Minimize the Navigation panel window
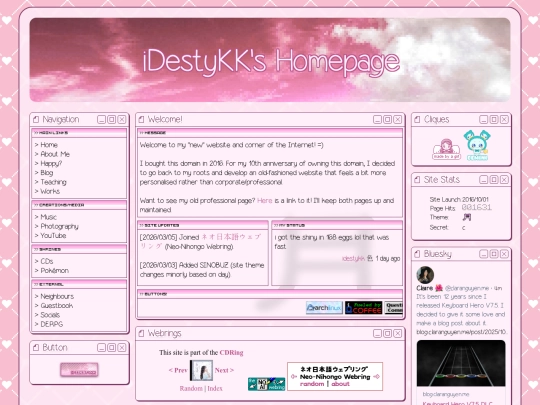This screenshot has height=405, width=540. (101, 120)
